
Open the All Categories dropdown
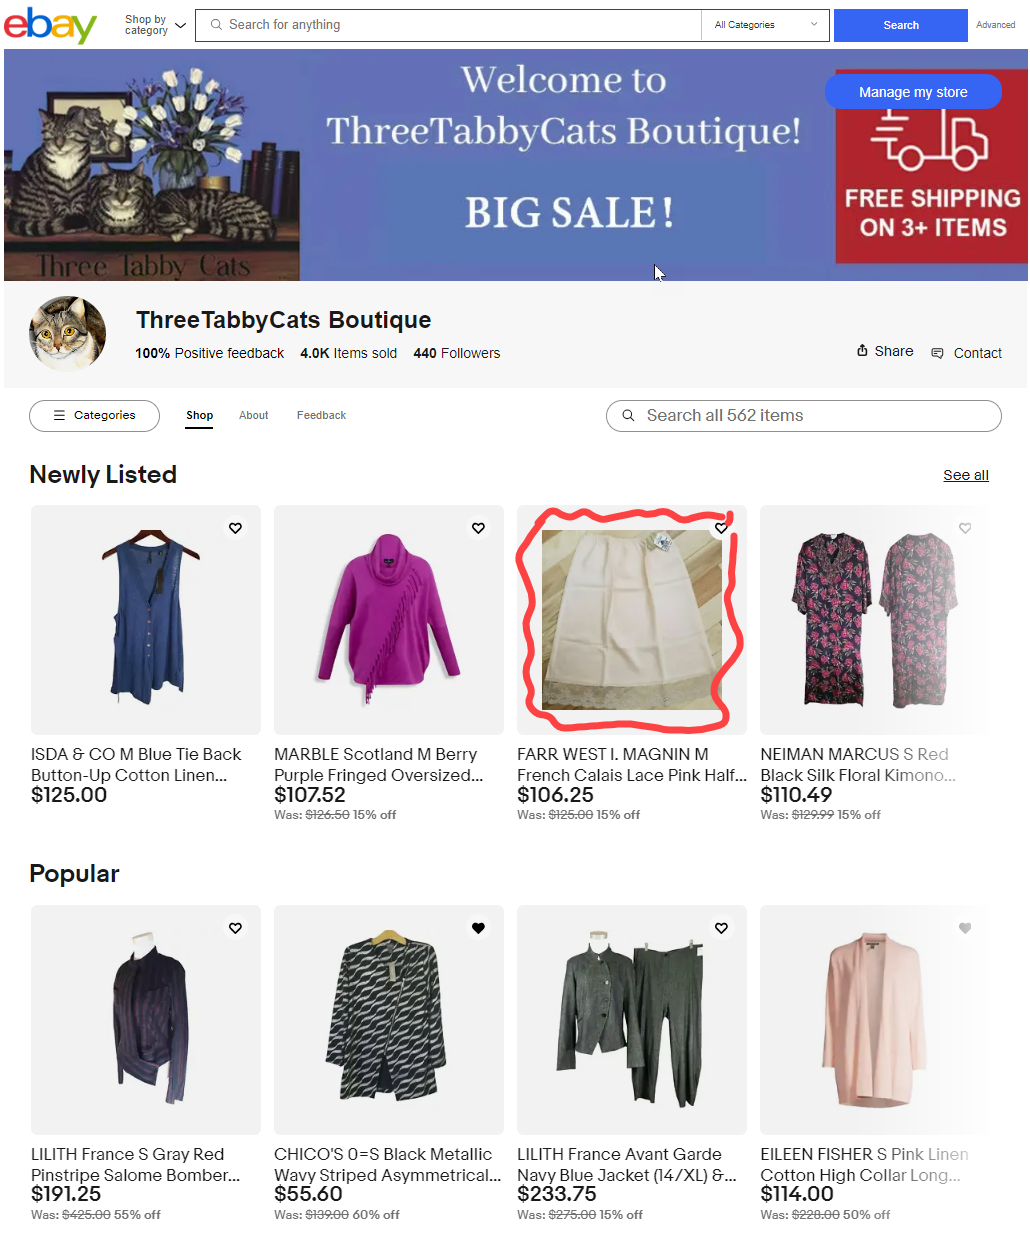coord(766,25)
